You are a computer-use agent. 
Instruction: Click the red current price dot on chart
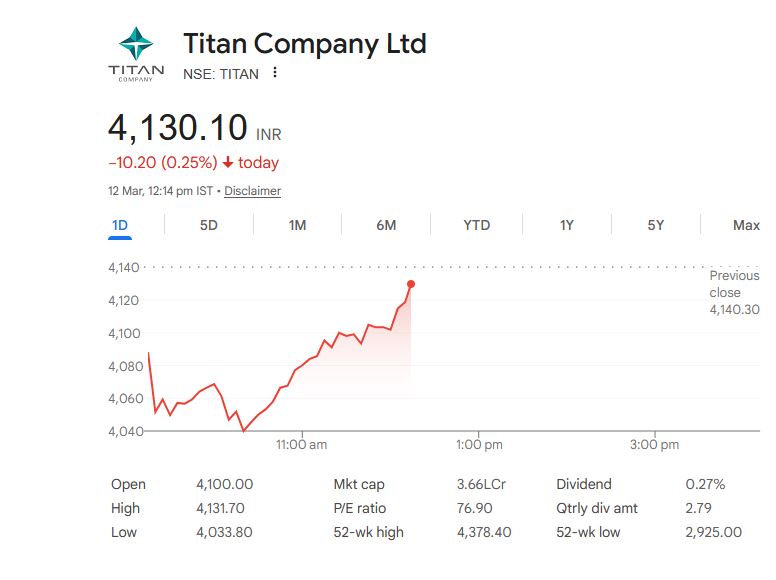(411, 284)
